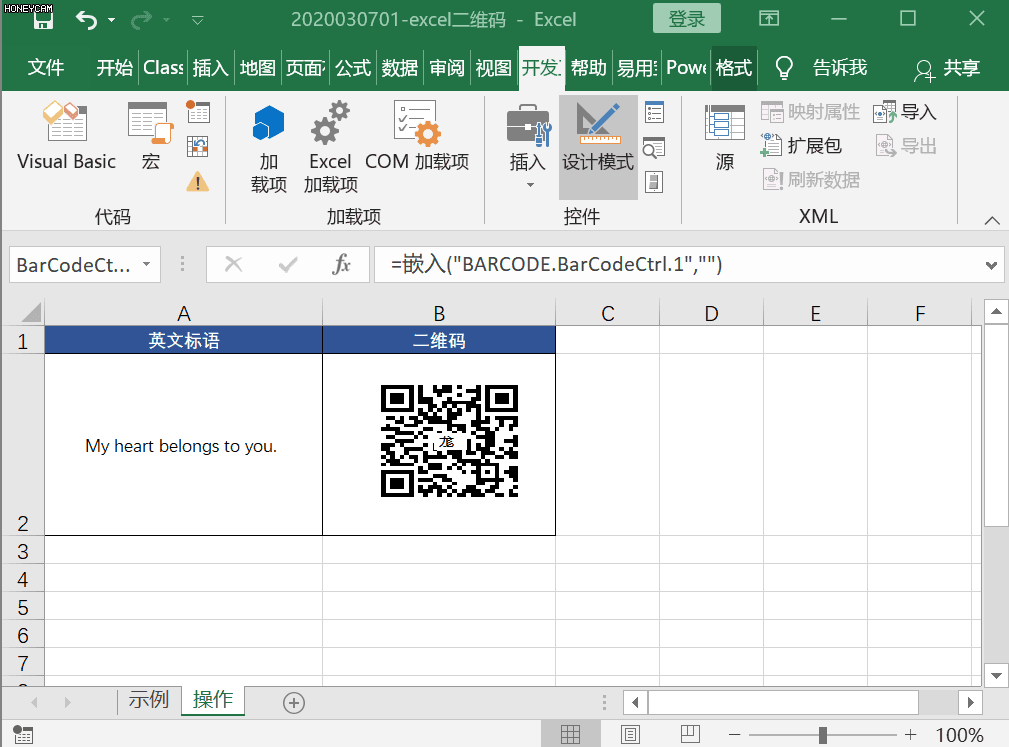Switch to the 示例 sheet tab
The width and height of the screenshot is (1009, 747).
(x=149, y=699)
